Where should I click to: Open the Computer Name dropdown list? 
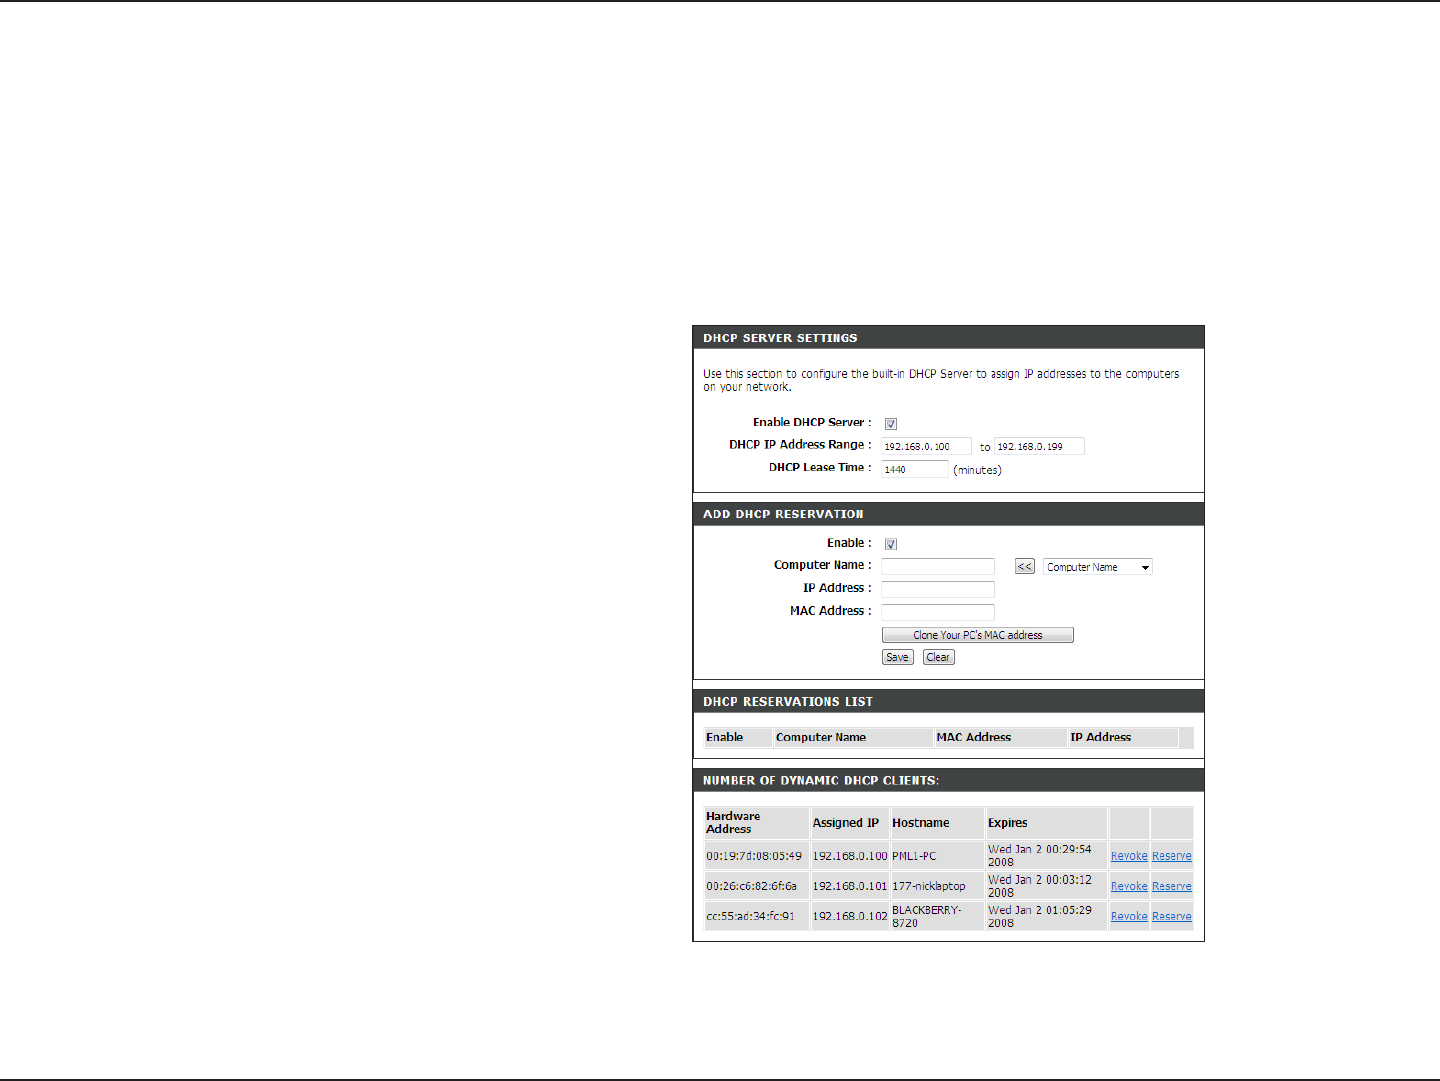click(x=1098, y=567)
